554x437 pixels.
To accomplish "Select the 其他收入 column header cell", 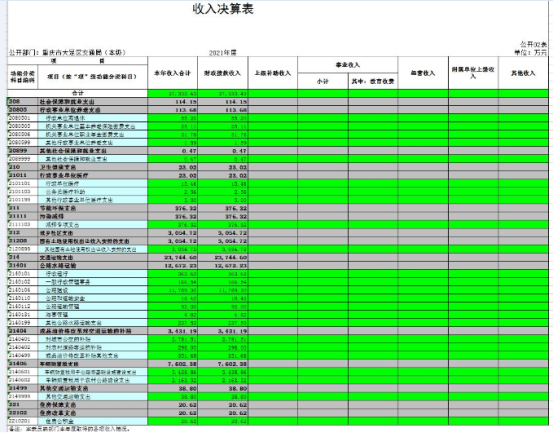I will tap(523, 73).
